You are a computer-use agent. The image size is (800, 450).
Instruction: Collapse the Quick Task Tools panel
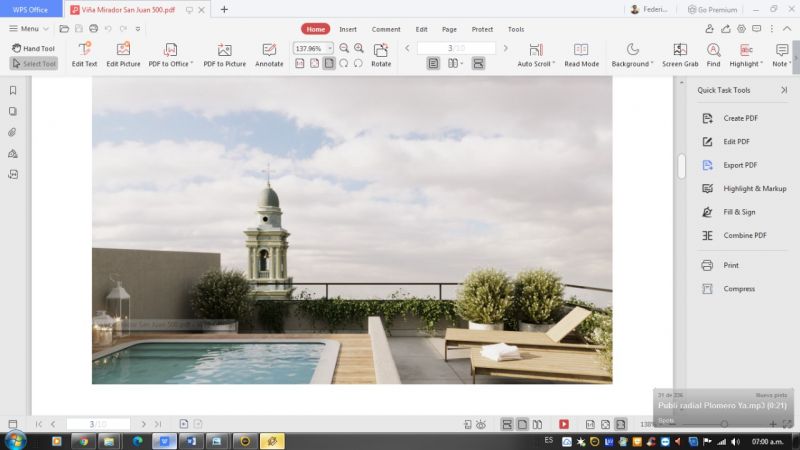click(x=784, y=90)
